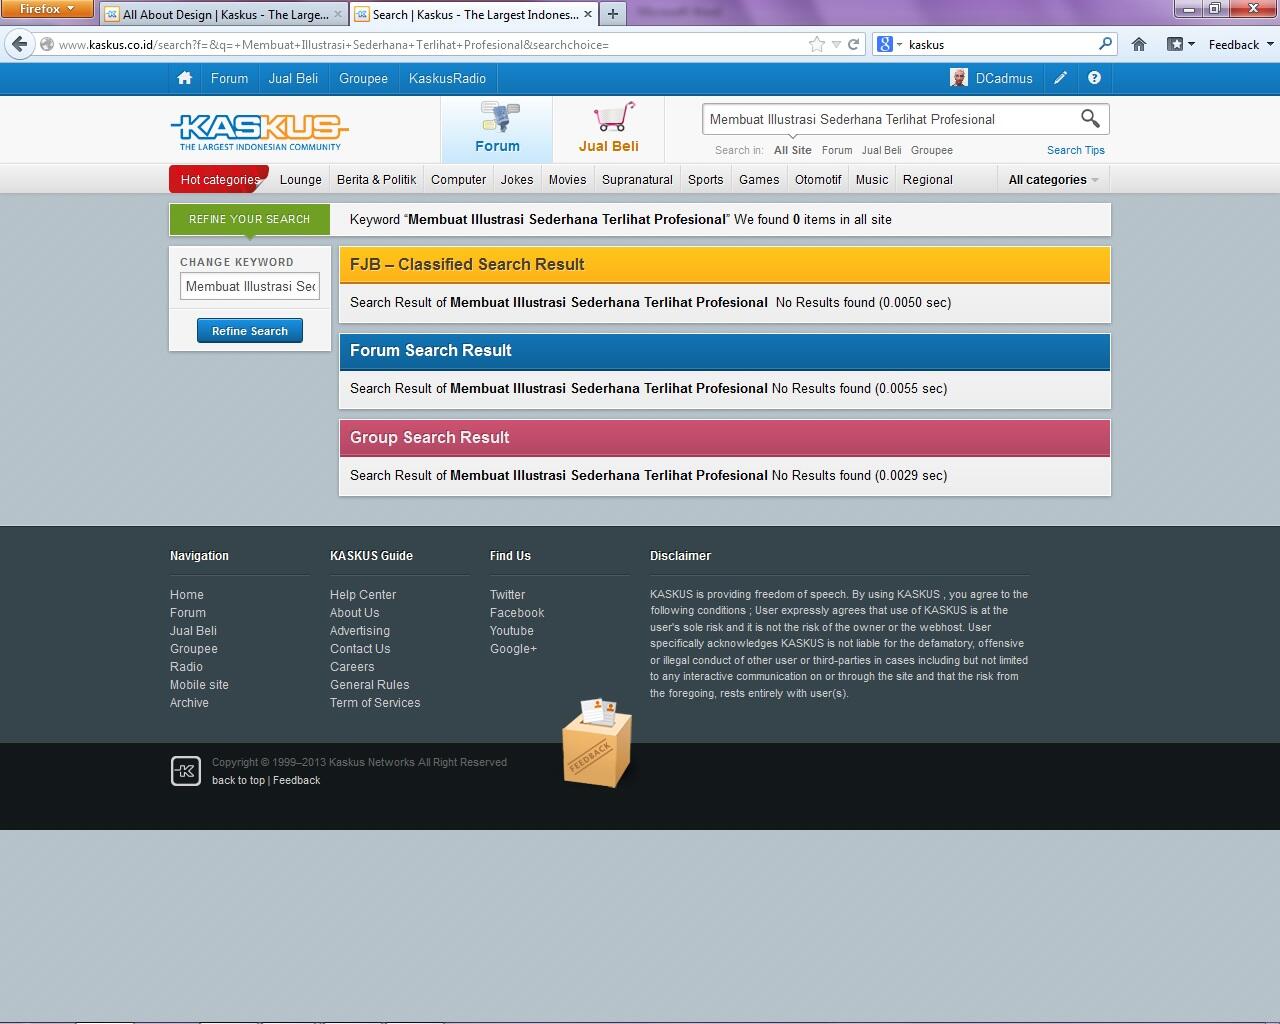Screen dimensions: 1280x1024
Task: Click KaskusRadio in the top blue bar
Action: (447, 78)
